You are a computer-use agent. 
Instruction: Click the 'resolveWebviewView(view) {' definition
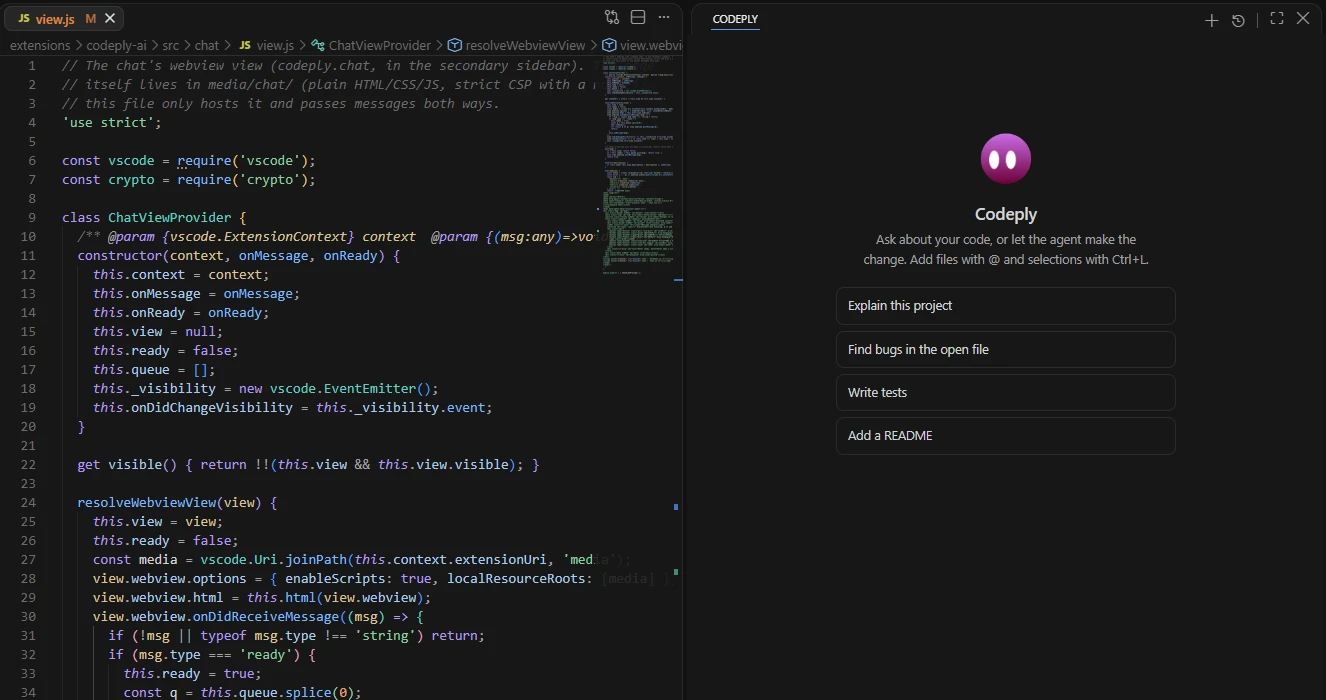177,502
